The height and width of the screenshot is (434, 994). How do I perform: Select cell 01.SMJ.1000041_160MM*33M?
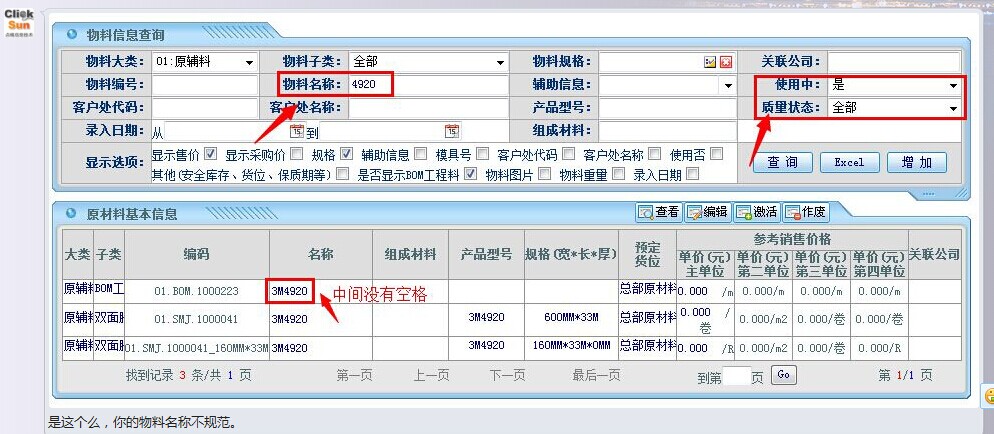[197, 348]
